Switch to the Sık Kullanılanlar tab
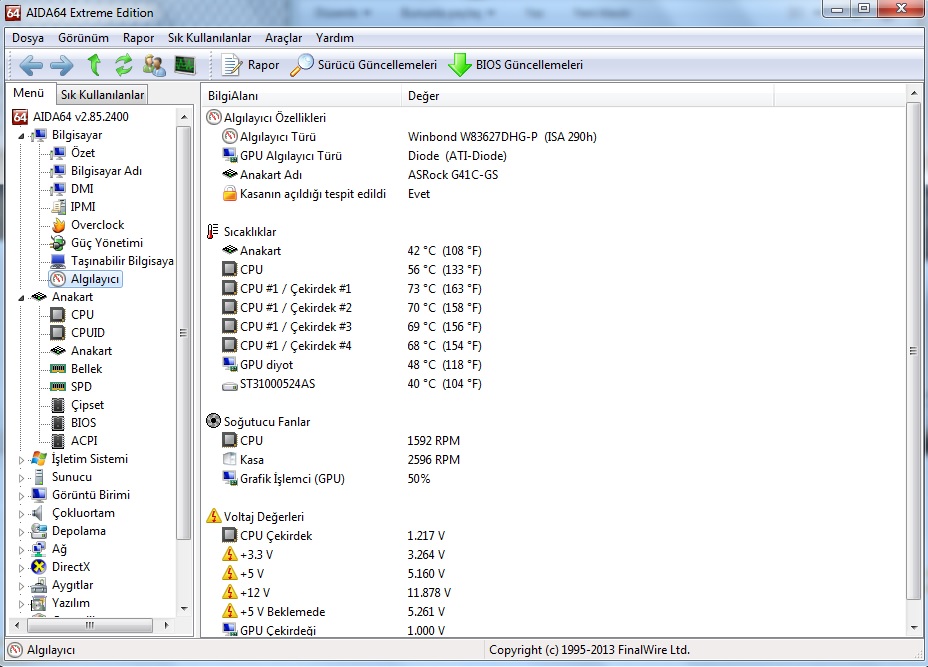 tap(102, 95)
